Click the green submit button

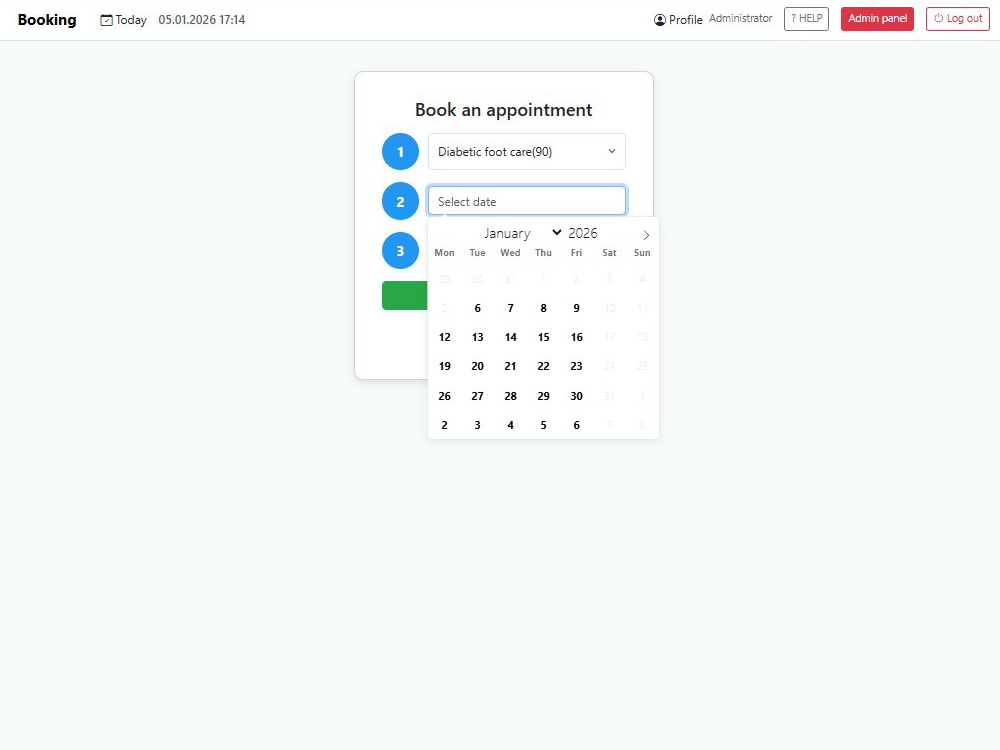coord(404,295)
